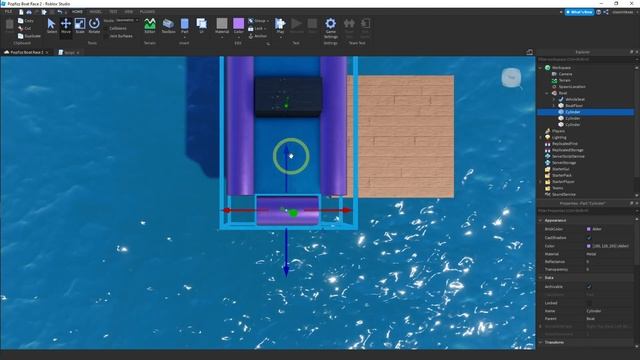Click the Anchor button
640x360 pixels.
[258, 36]
